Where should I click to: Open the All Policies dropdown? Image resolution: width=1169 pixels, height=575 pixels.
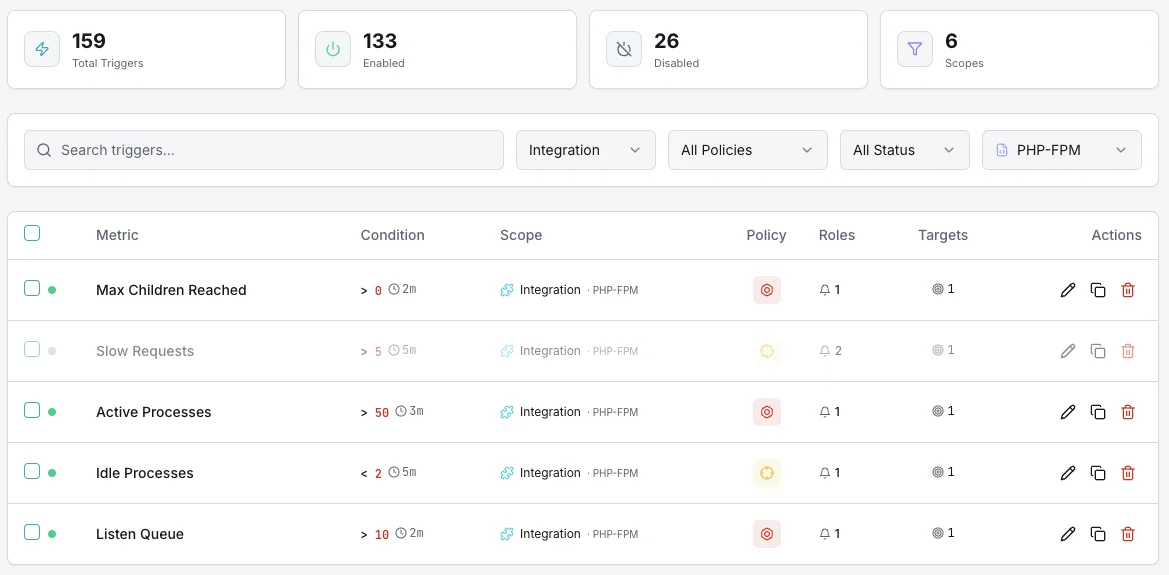748,150
